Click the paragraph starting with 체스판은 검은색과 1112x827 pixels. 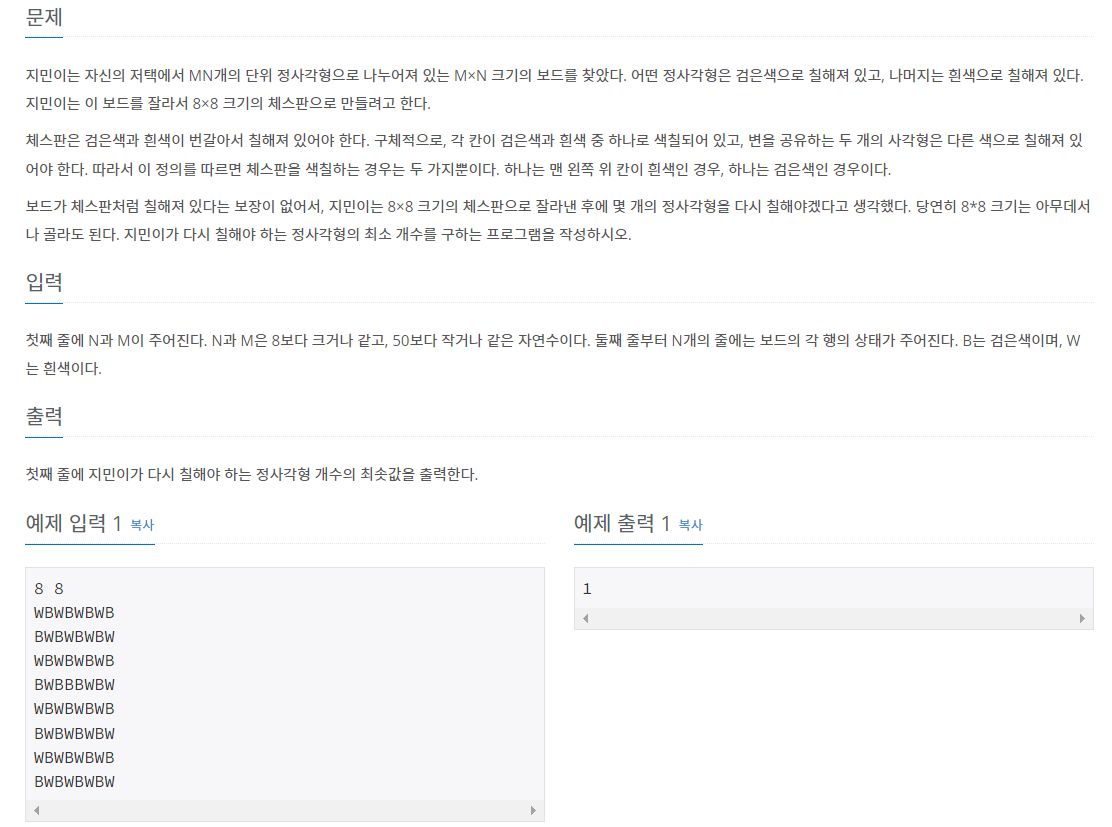[555, 155]
